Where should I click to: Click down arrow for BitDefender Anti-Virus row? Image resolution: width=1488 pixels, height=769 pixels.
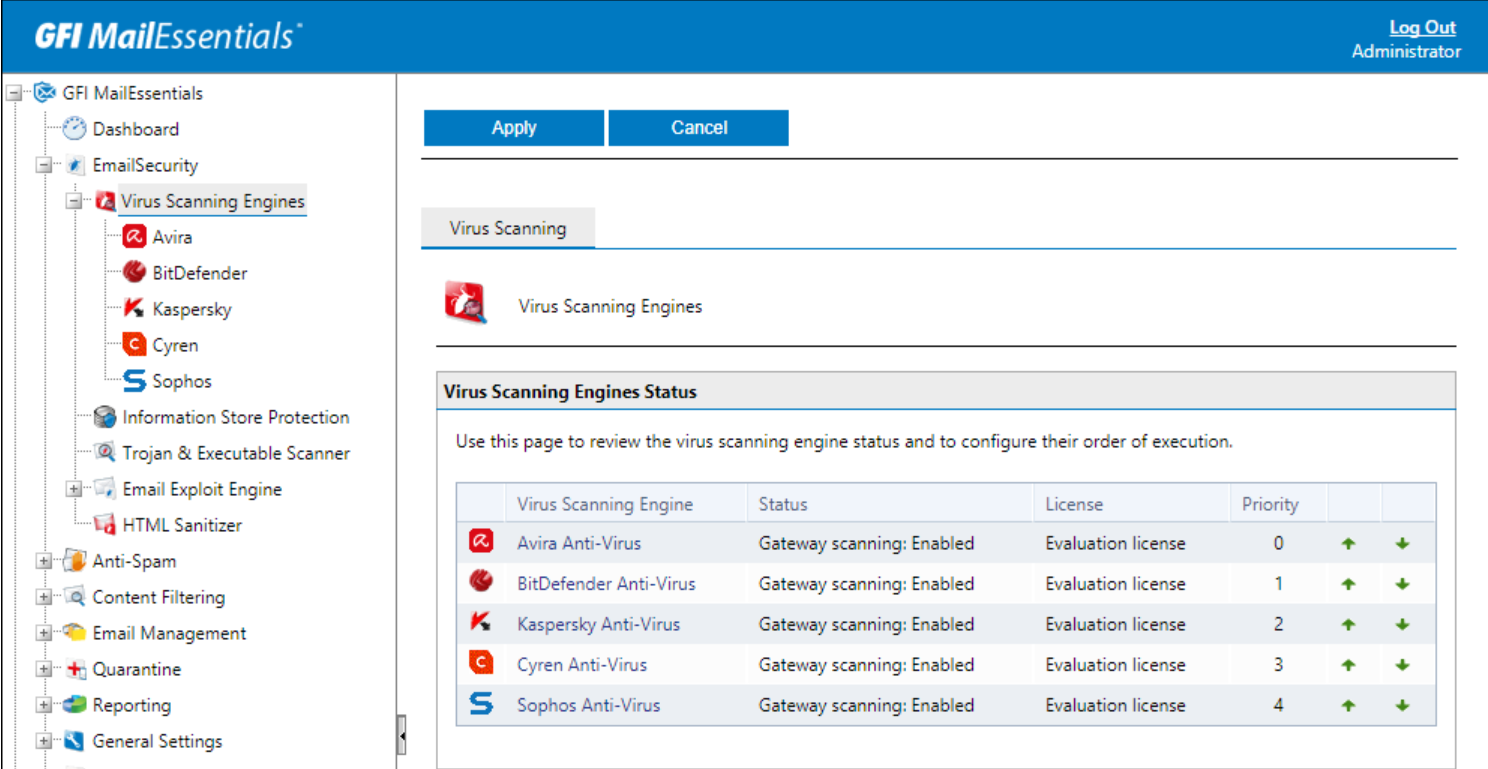[1402, 584]
